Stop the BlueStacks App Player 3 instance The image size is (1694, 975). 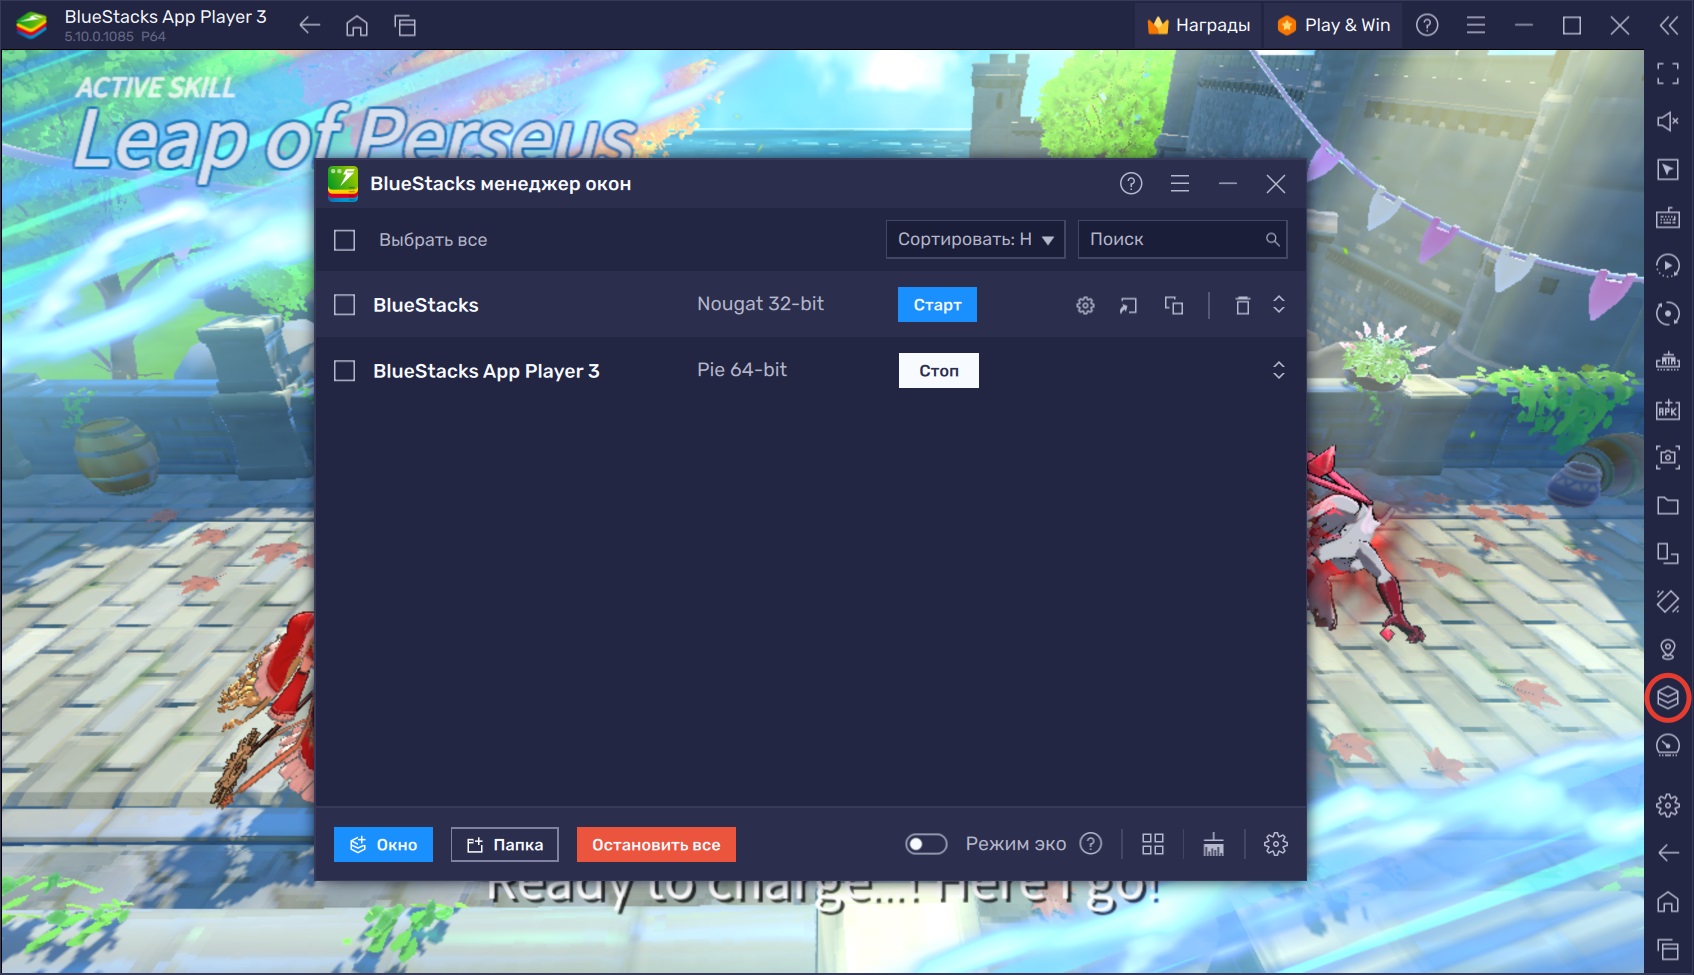[x=938, y=370]
